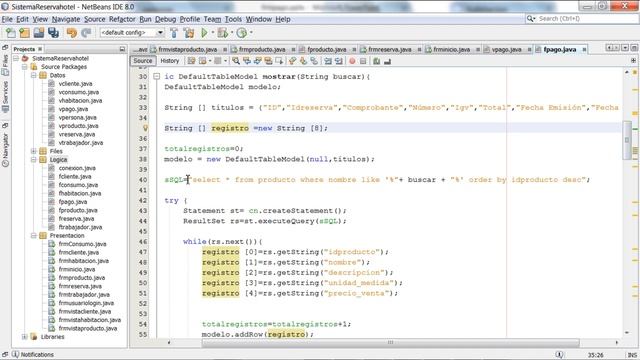
Task: Select fpago.java in the Logica package
Action: 73,202
